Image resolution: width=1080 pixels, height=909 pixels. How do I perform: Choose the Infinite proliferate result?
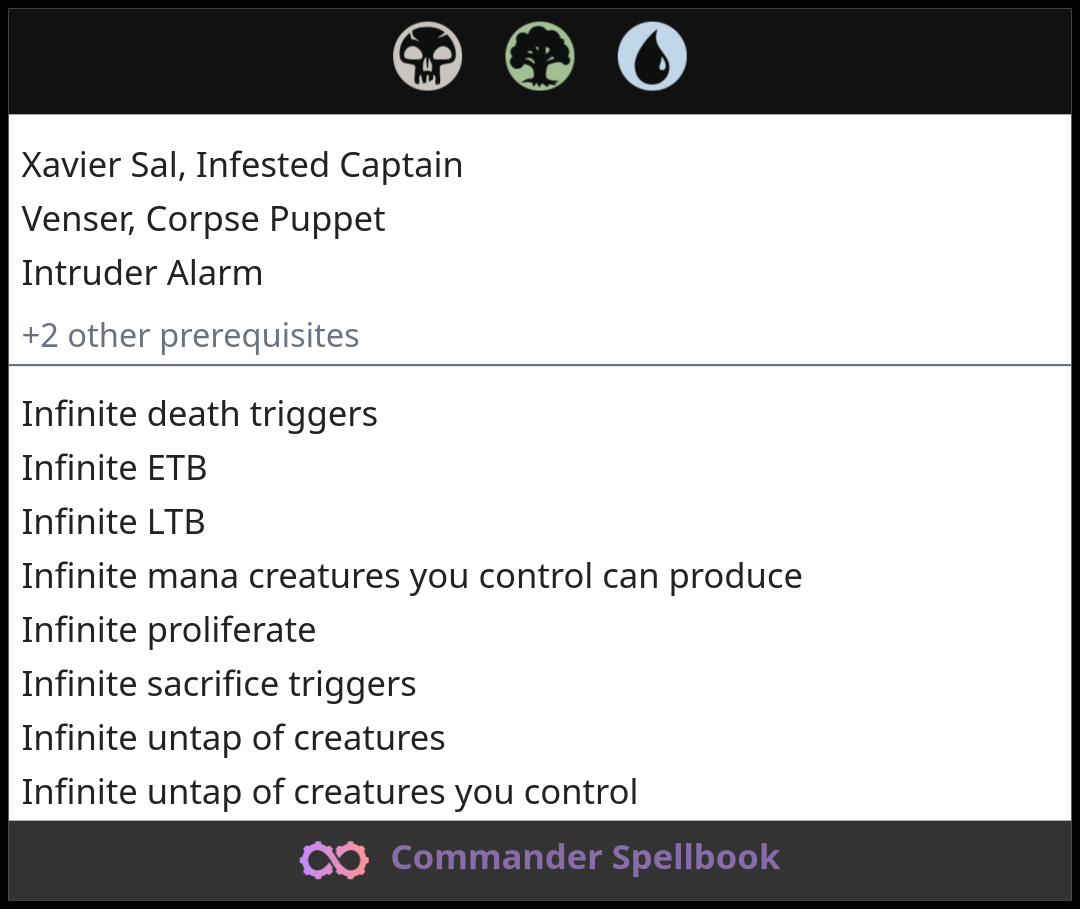coord(168,630)
